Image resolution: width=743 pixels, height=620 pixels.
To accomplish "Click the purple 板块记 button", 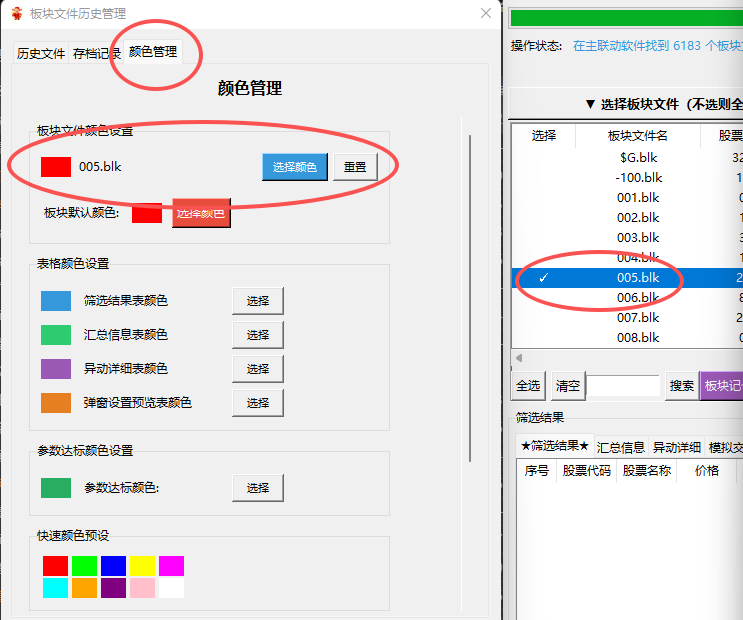I will [722, 386].
